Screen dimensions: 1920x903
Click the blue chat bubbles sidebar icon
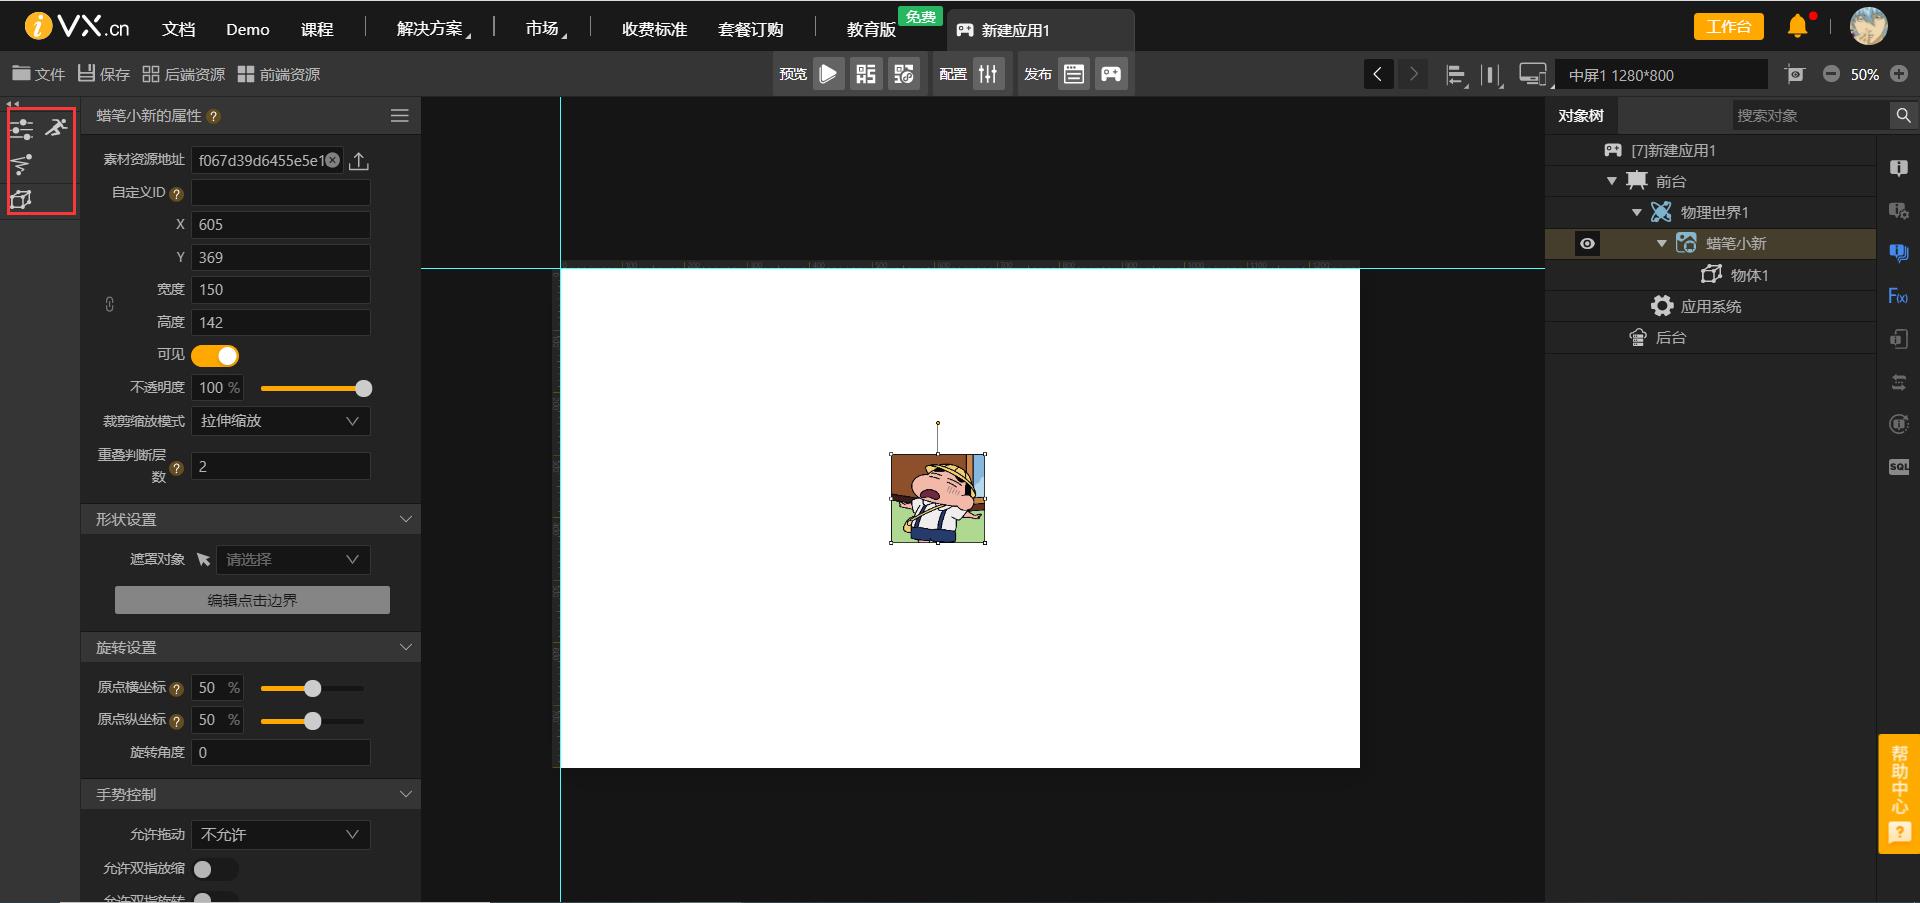tap(1898, 252)
